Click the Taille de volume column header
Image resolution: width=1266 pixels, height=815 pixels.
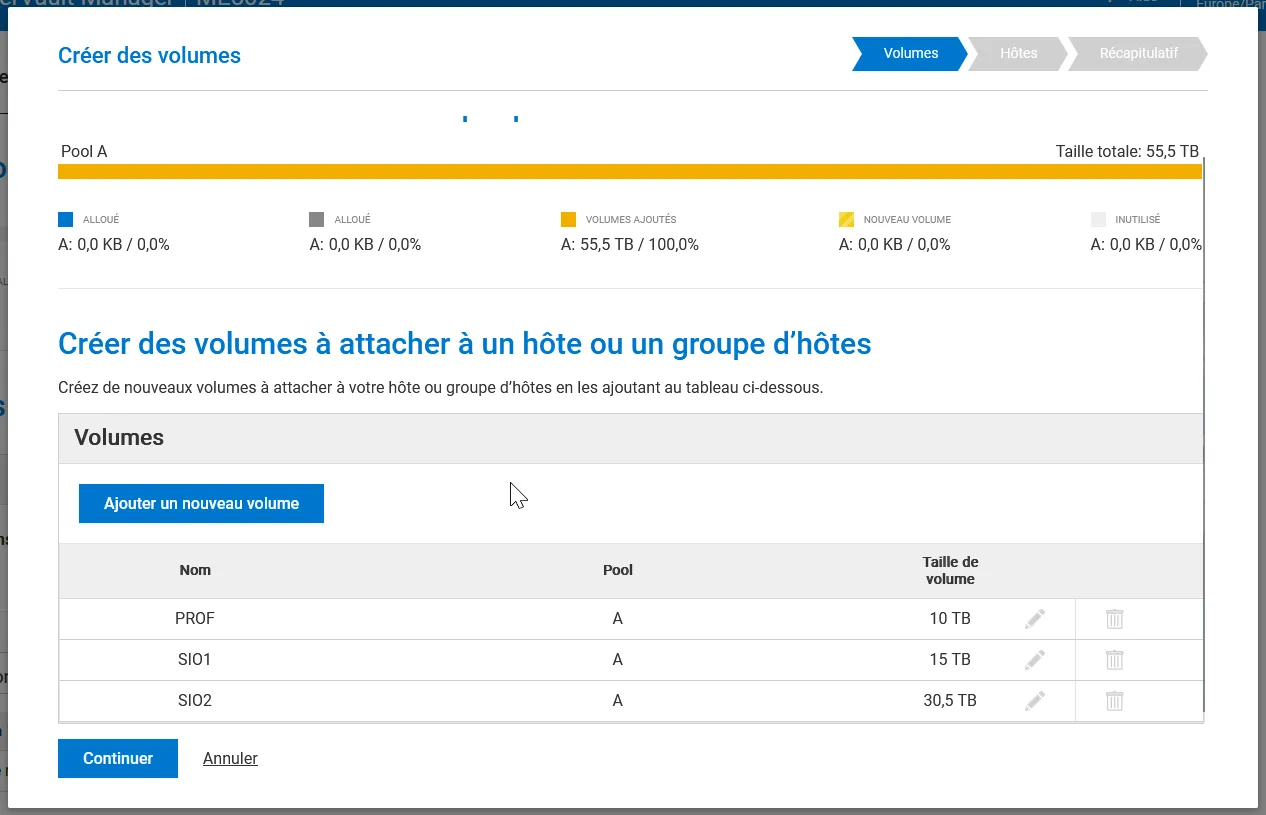click(x=950, y=570)
